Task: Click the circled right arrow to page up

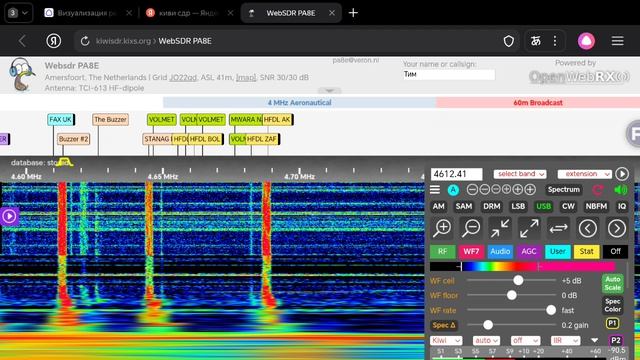Action: tap(617, 228)
